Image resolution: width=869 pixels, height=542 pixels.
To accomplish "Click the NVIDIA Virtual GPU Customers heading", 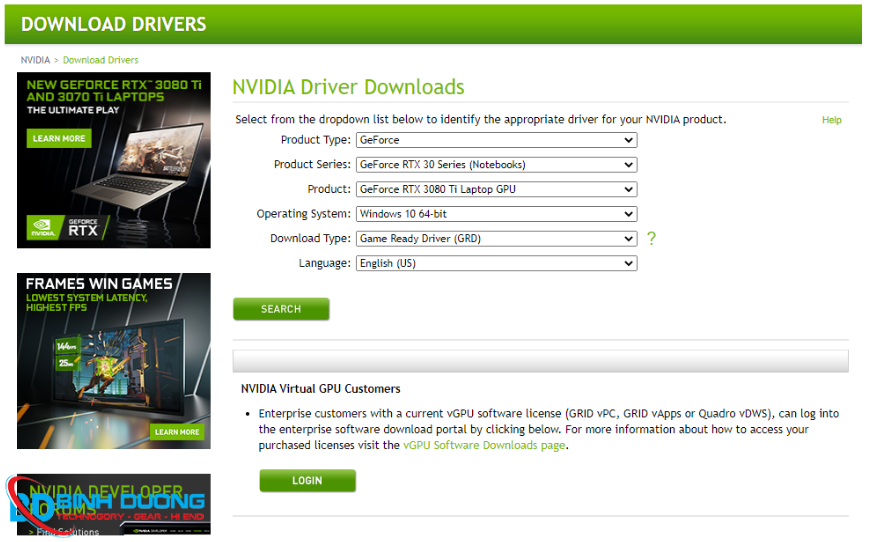I will pos(320,389).
